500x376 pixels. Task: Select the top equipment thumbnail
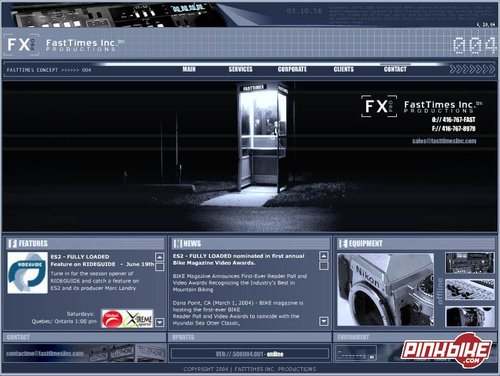tap(470, 263)
